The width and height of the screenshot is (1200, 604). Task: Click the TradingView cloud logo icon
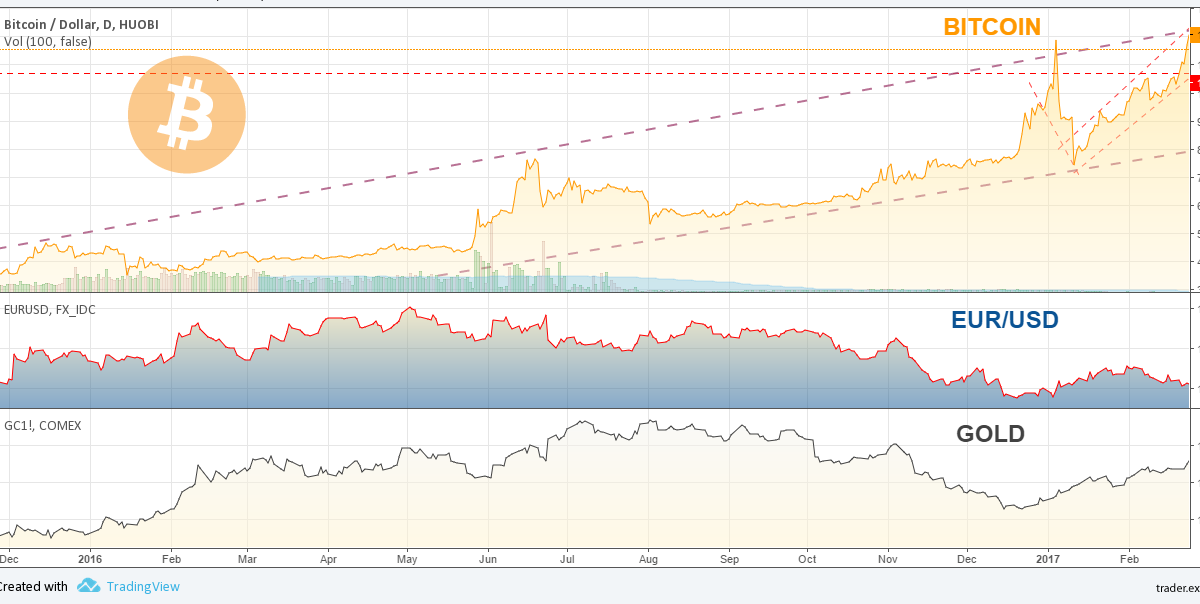[x=89, y=587]
